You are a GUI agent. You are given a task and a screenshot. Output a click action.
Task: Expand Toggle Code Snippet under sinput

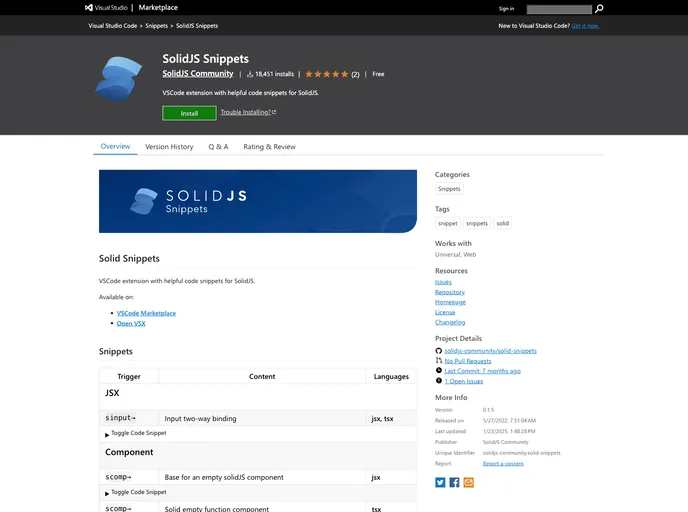(136, 433)
